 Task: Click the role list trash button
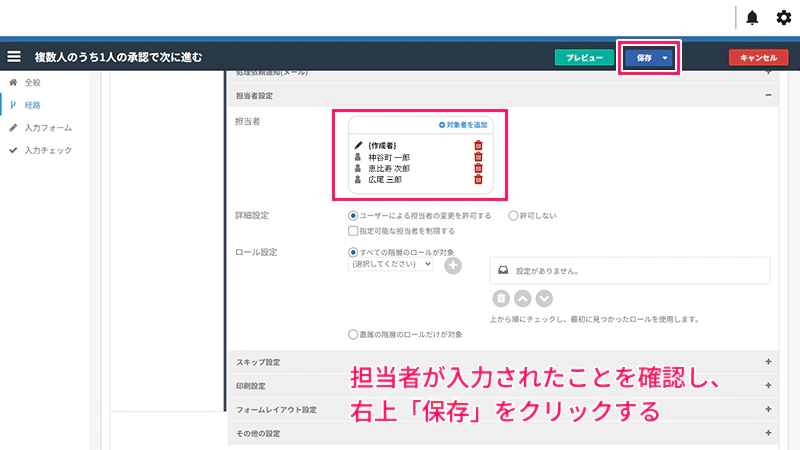click(501, 298)
